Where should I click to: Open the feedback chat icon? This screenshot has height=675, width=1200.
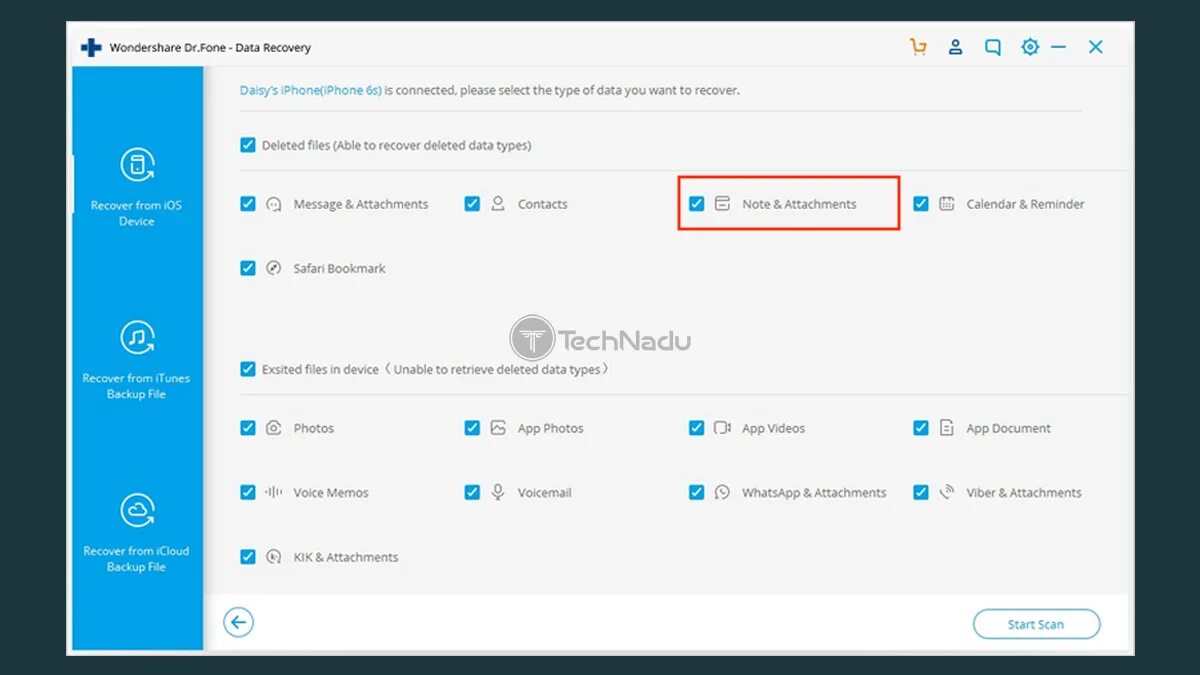(x=992, y=47)
